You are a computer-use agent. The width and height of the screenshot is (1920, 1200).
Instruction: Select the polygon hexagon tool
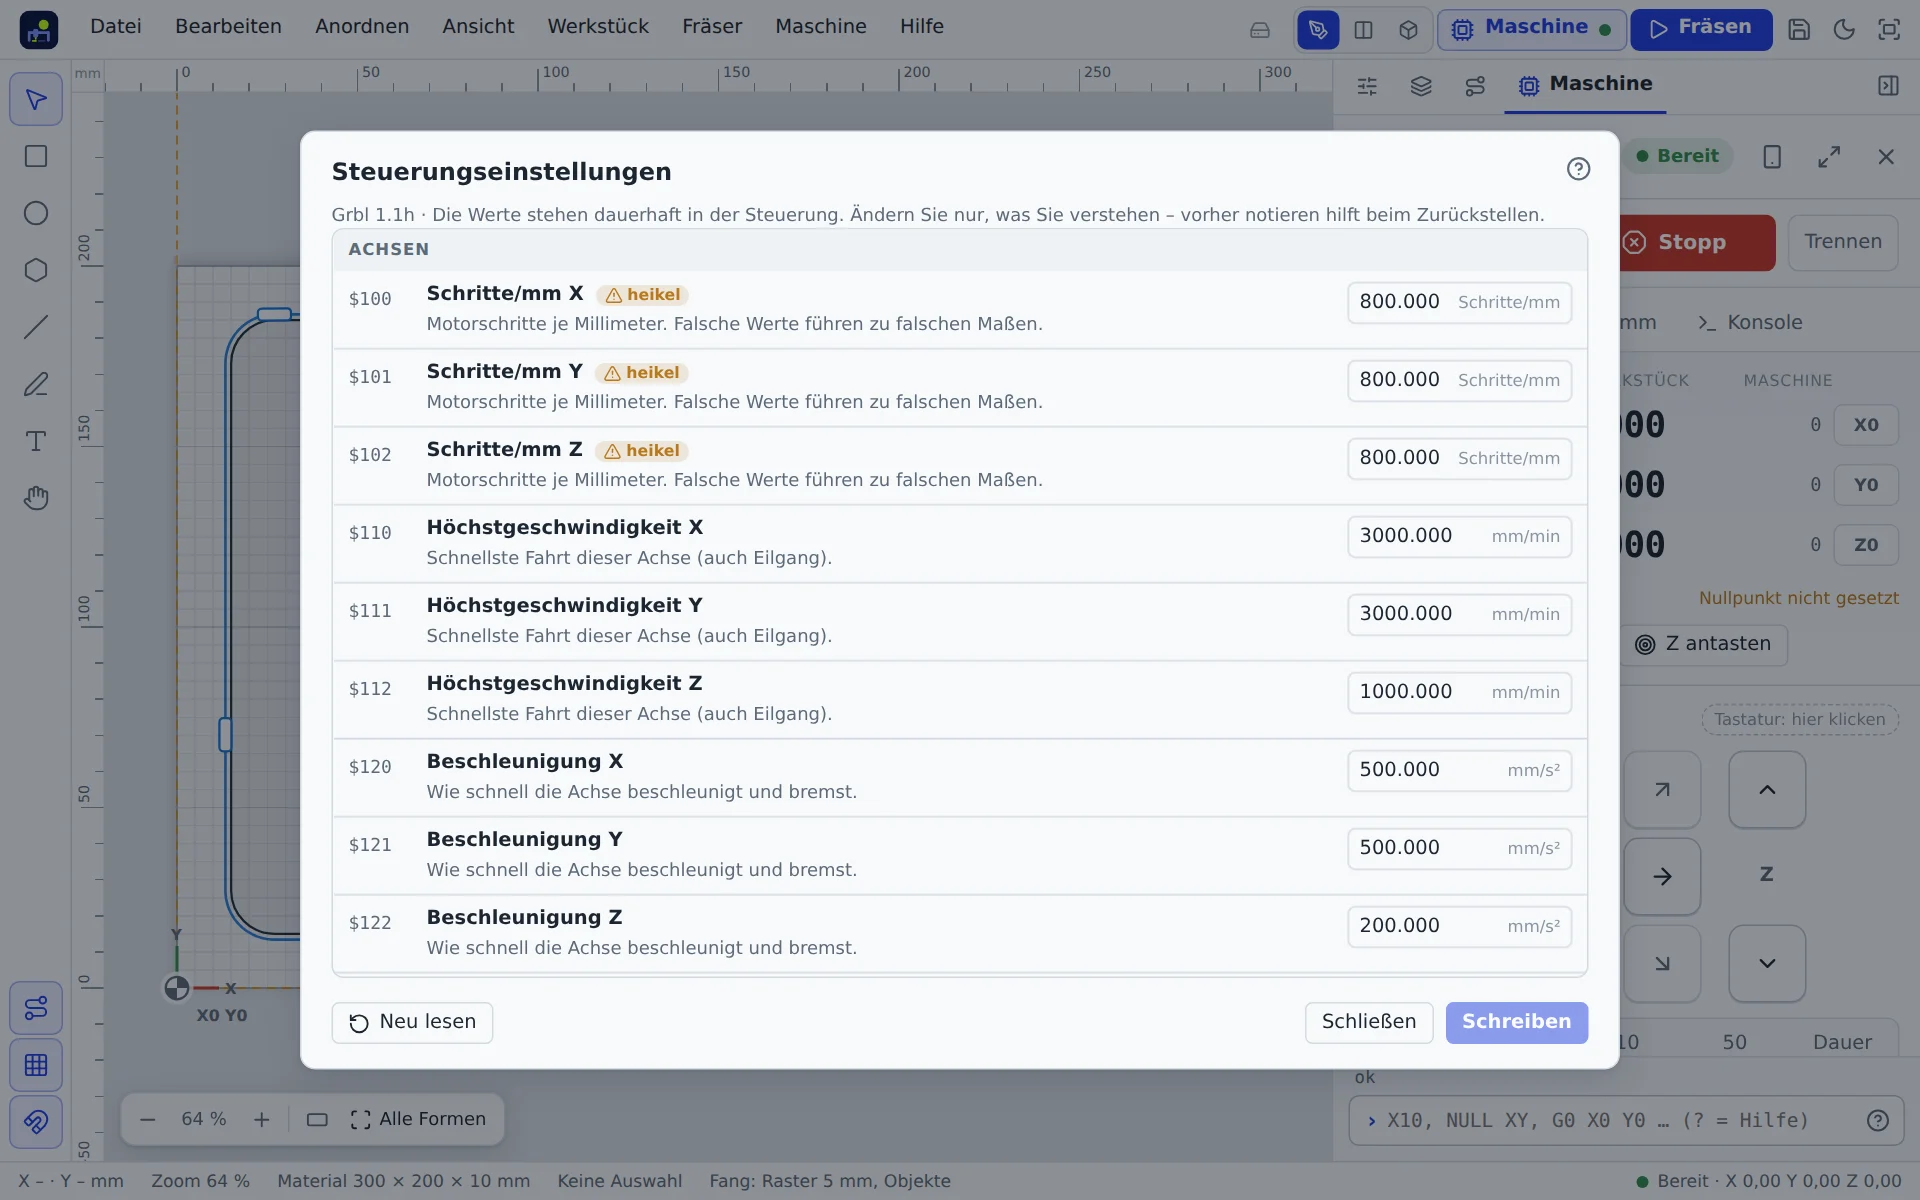click(36, 270)
